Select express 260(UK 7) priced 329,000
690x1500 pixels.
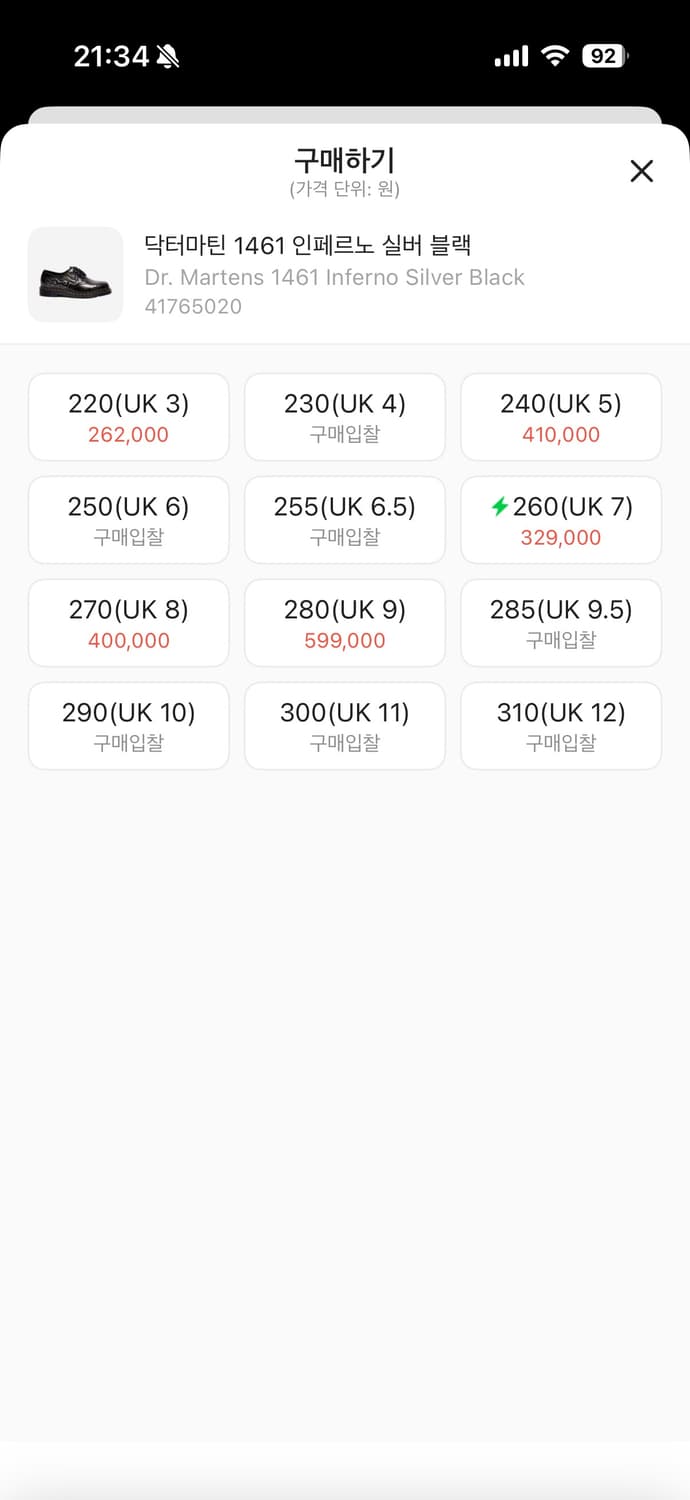coord(560,520)
